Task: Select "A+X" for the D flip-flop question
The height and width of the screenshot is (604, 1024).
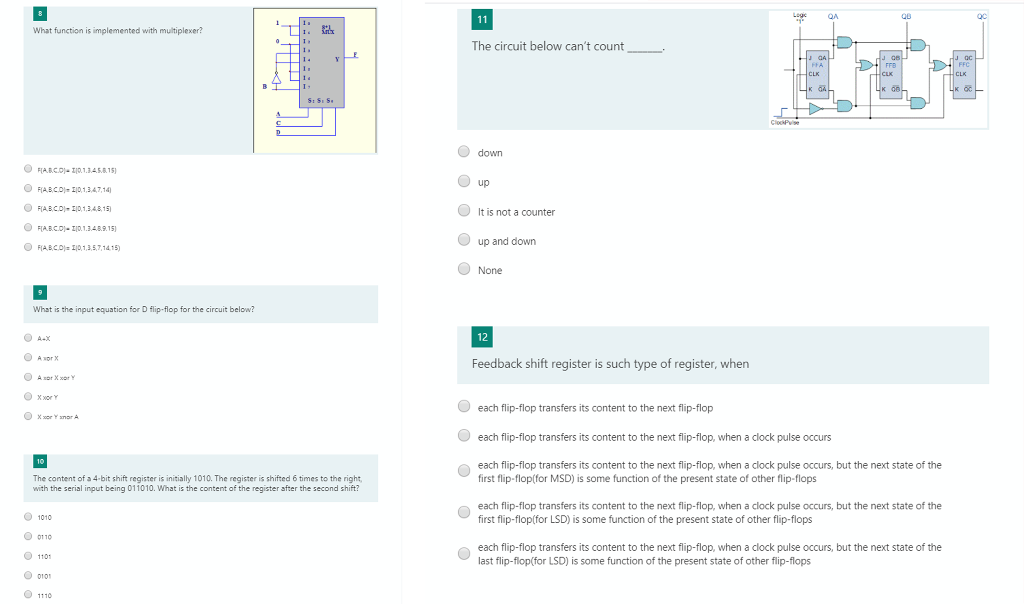Action: click(x=28, y=338)
